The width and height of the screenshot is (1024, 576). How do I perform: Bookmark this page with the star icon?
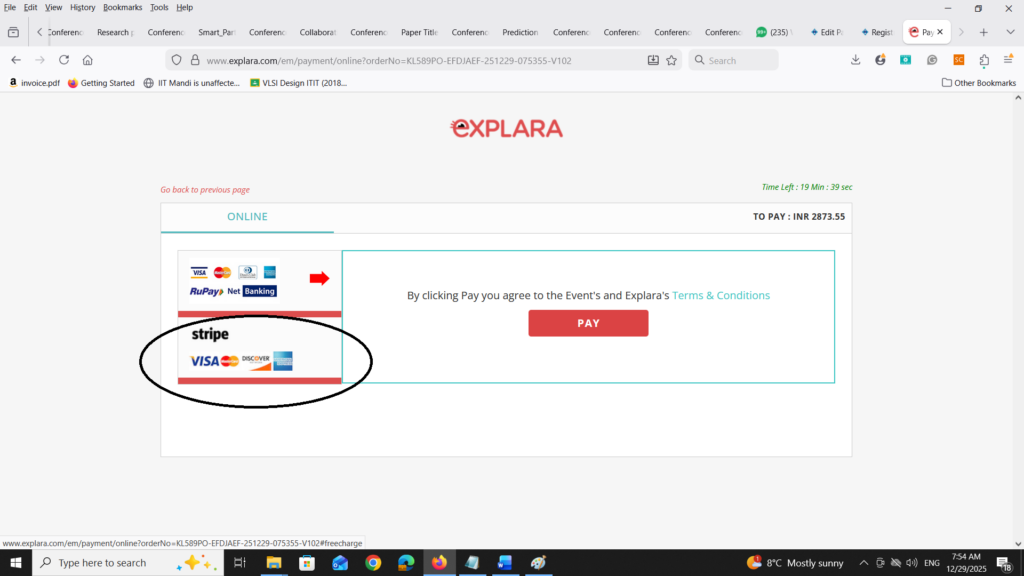coord(671,60)
